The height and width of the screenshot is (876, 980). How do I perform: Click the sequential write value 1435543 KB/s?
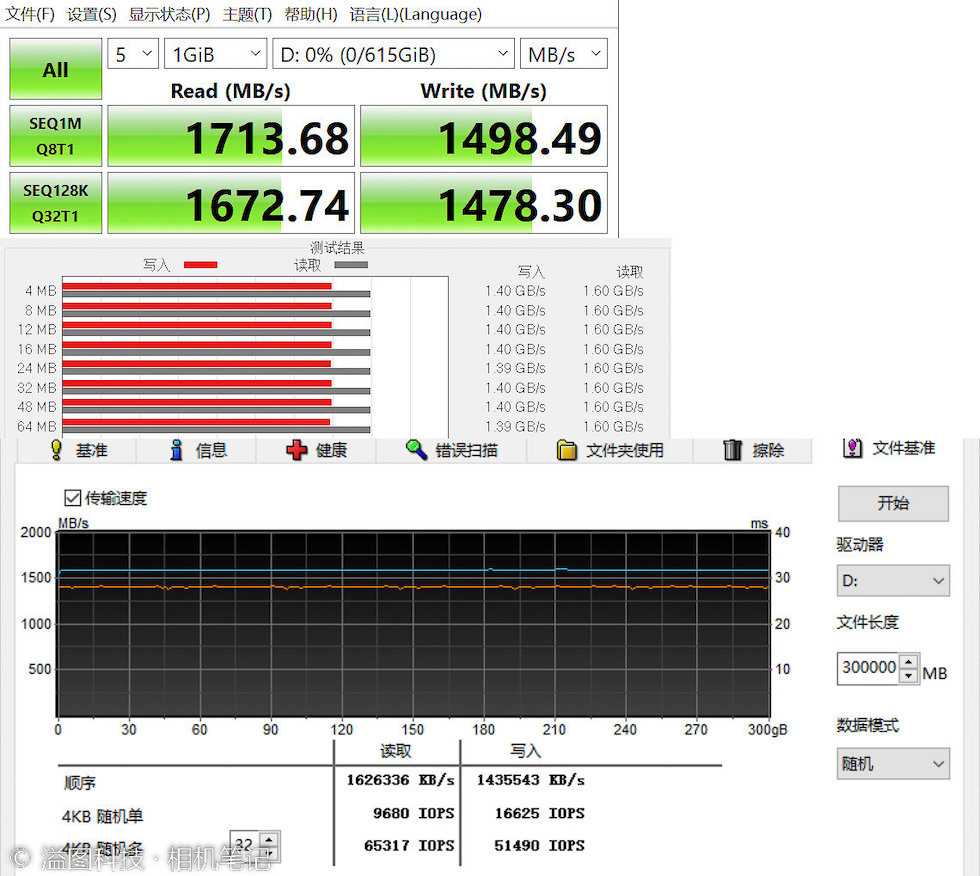(x=531, y=780)
